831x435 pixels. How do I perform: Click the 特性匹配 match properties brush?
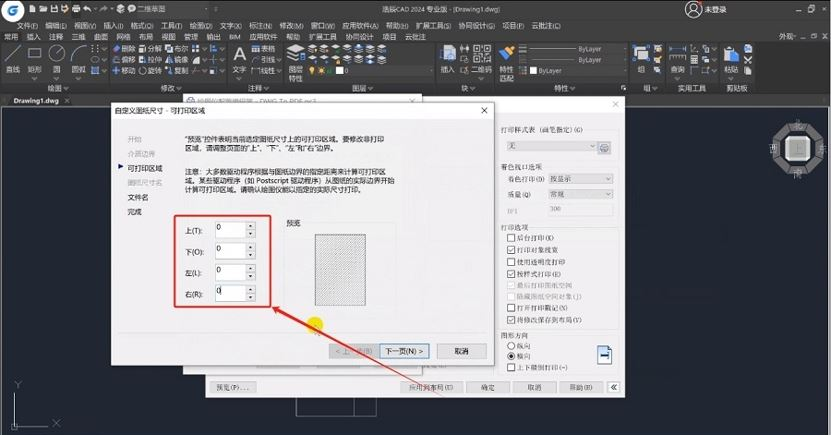click(507, 64)
